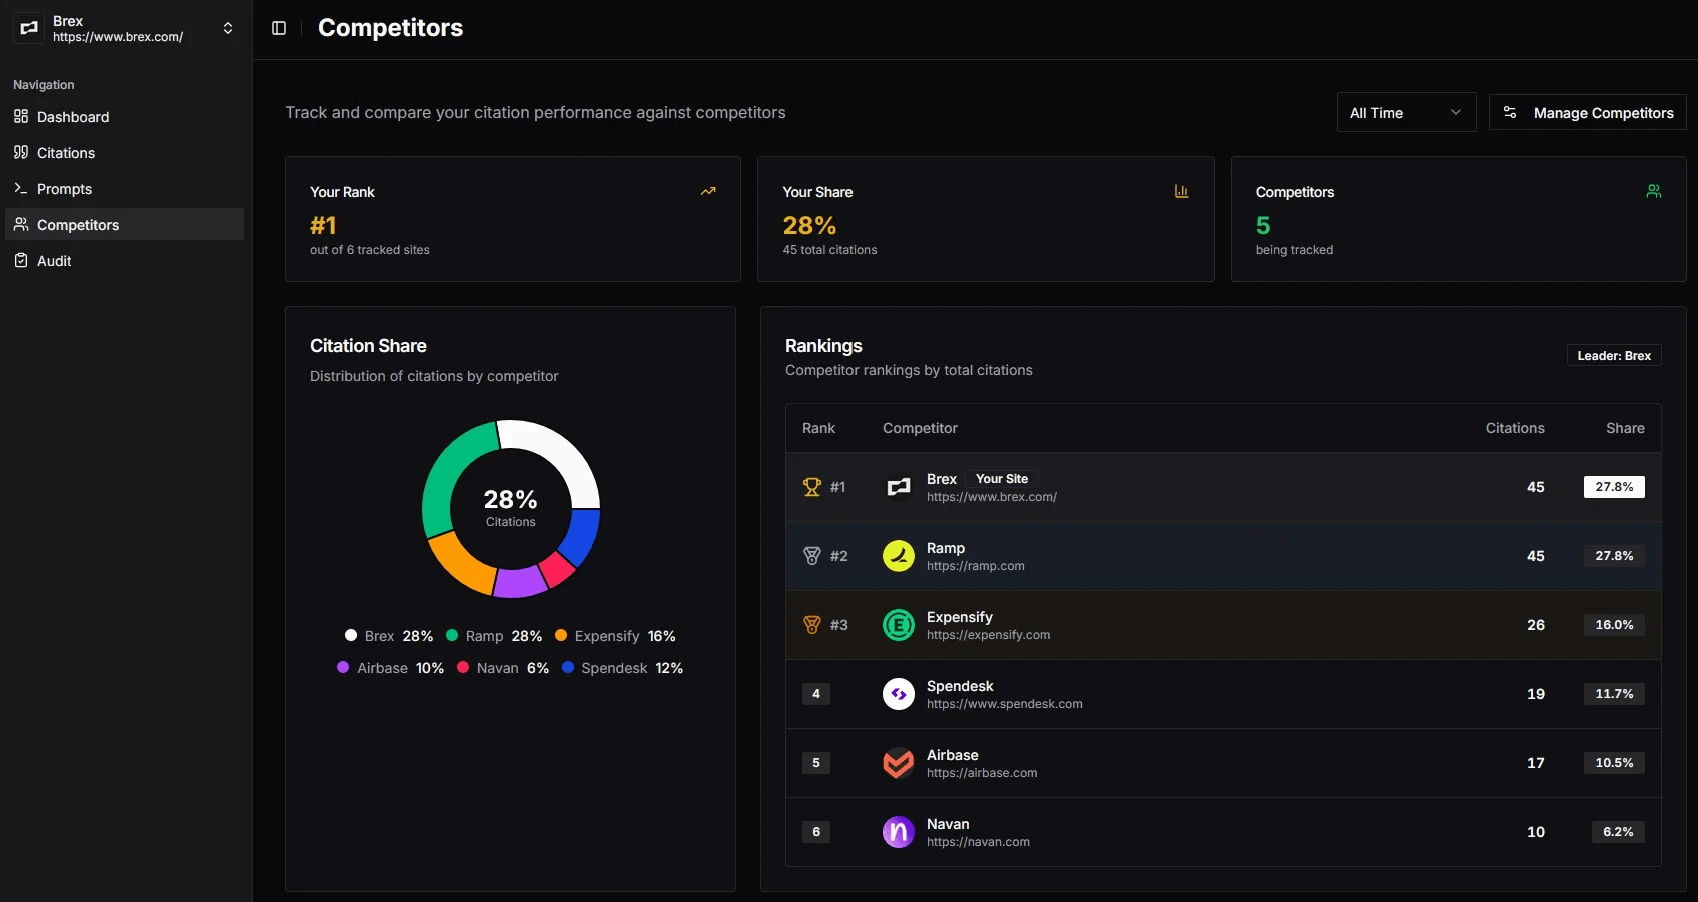Viewport: 1698px width, 902px height.
Task: Click the Leader: Brex badge
Action: click(x=1612, y=355)
